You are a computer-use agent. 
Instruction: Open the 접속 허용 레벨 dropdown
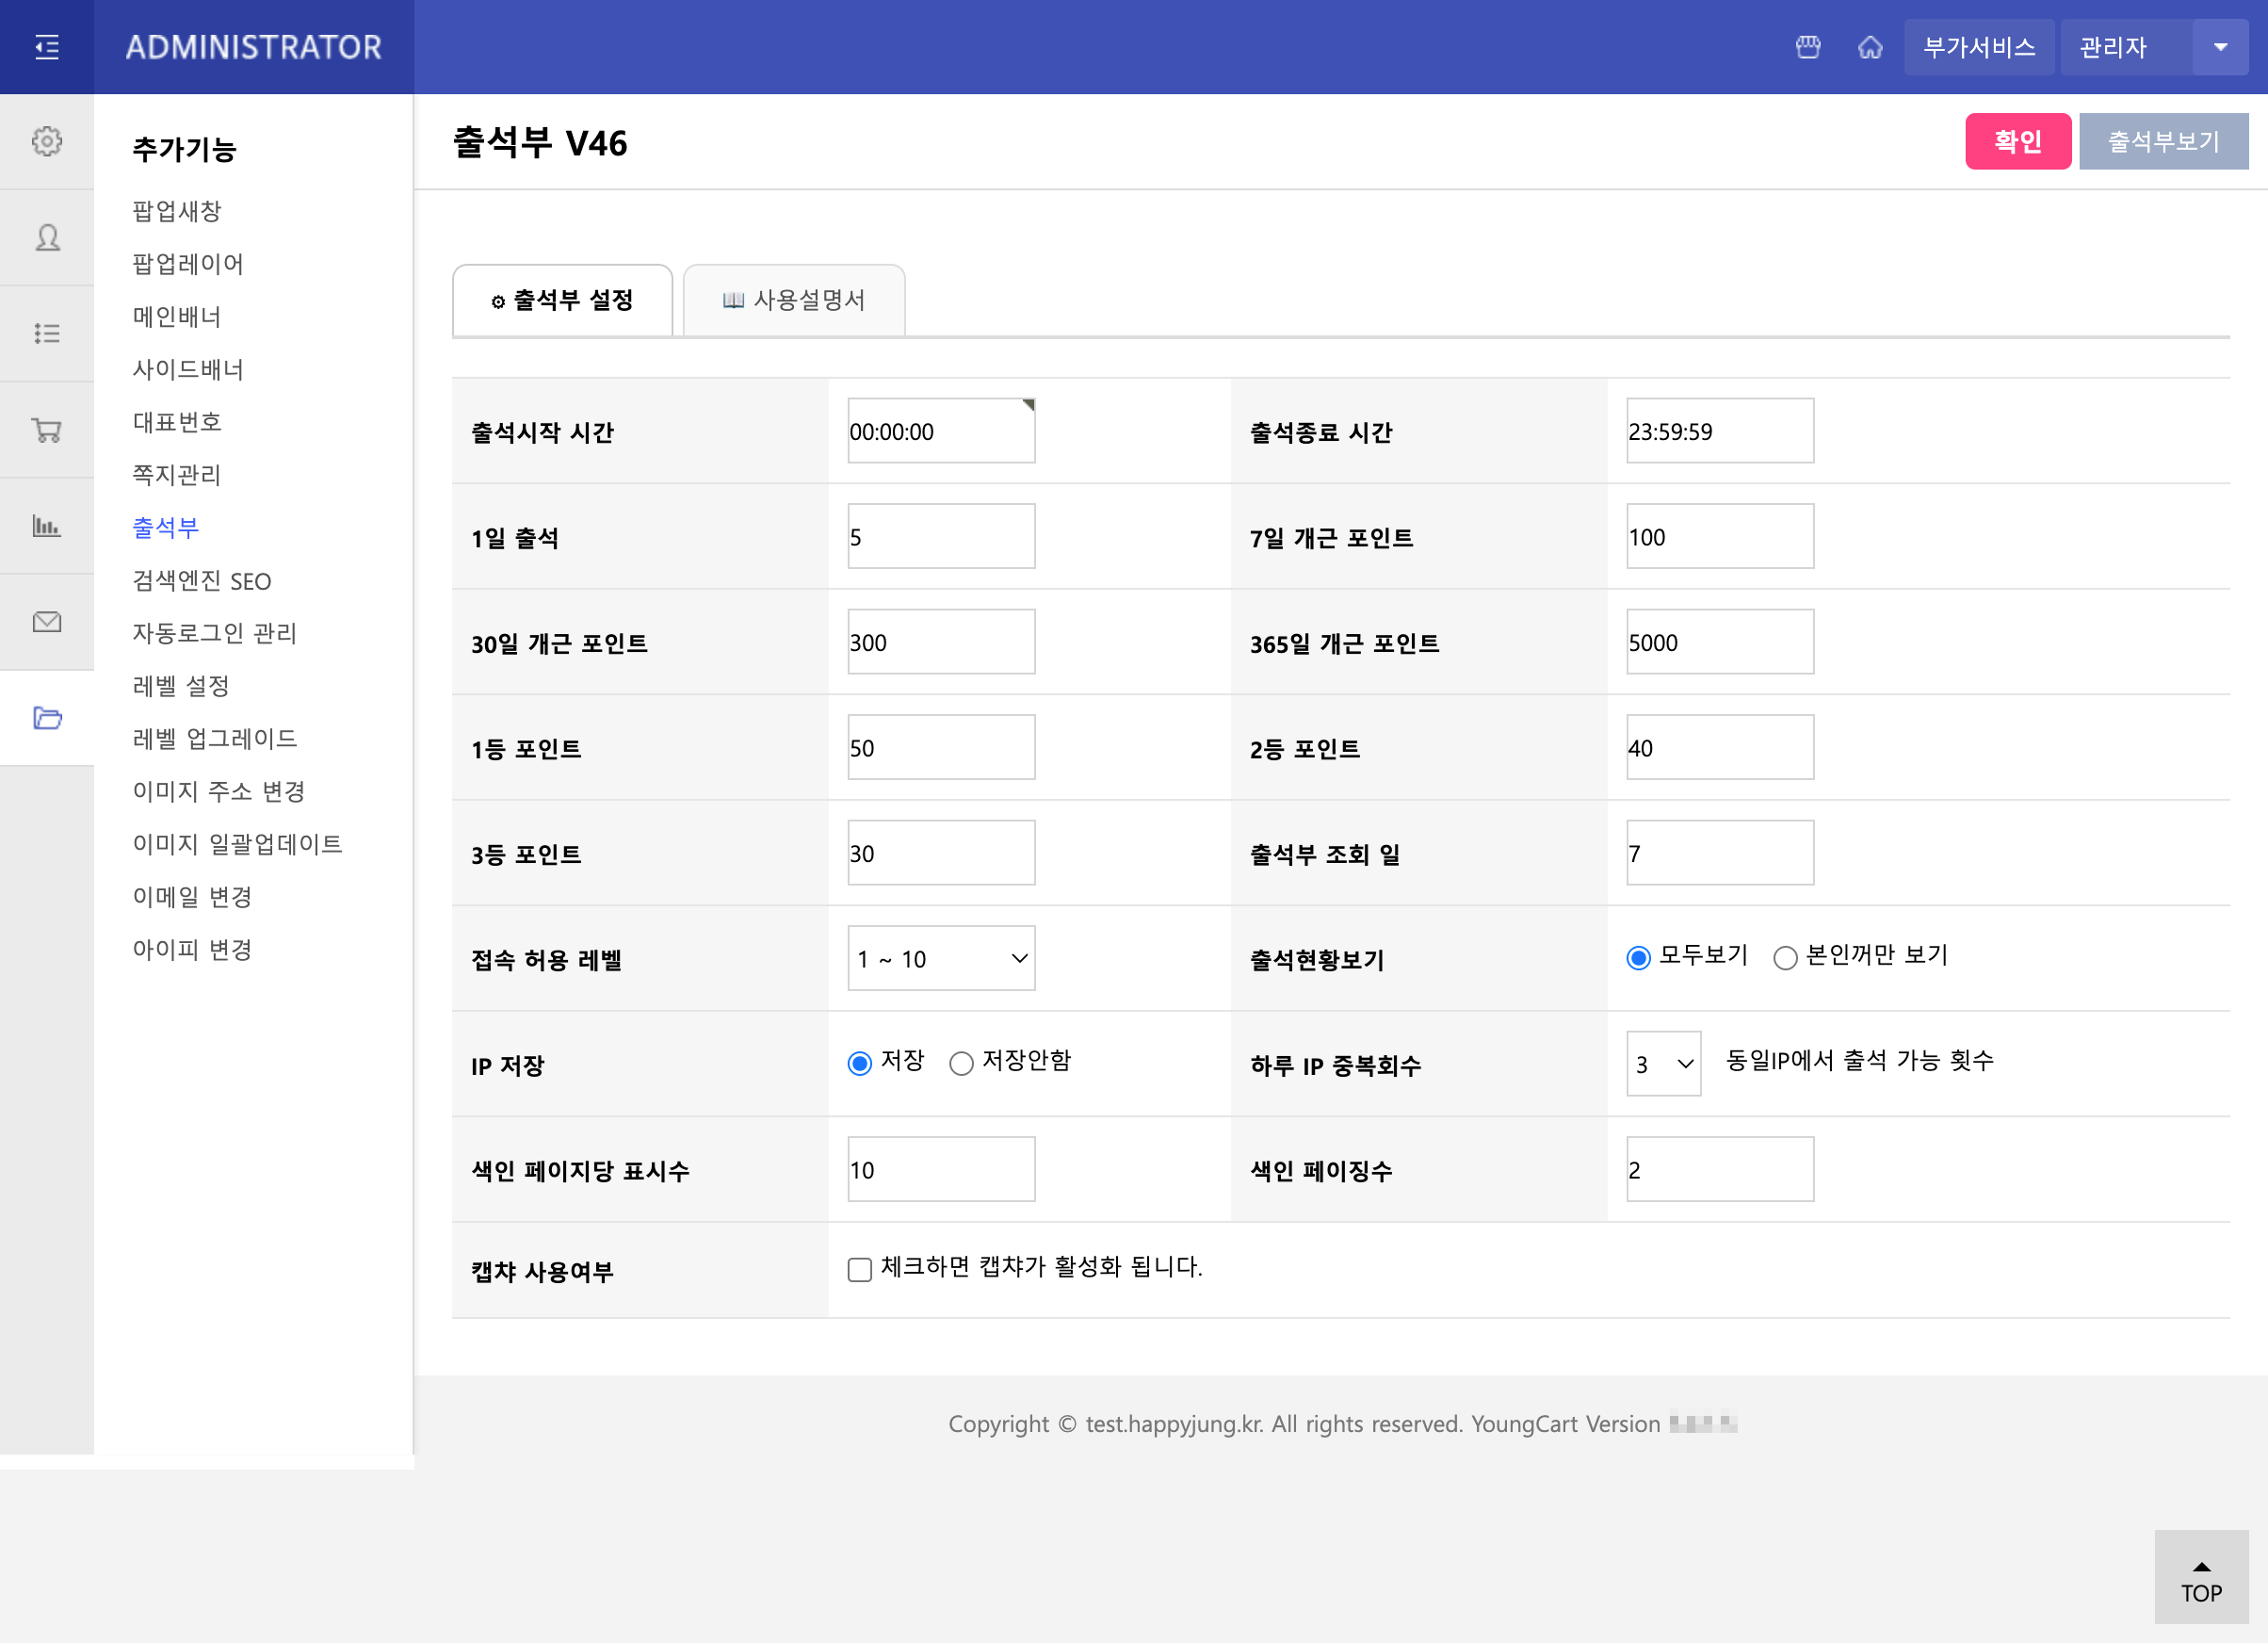[x=940, y=957]
